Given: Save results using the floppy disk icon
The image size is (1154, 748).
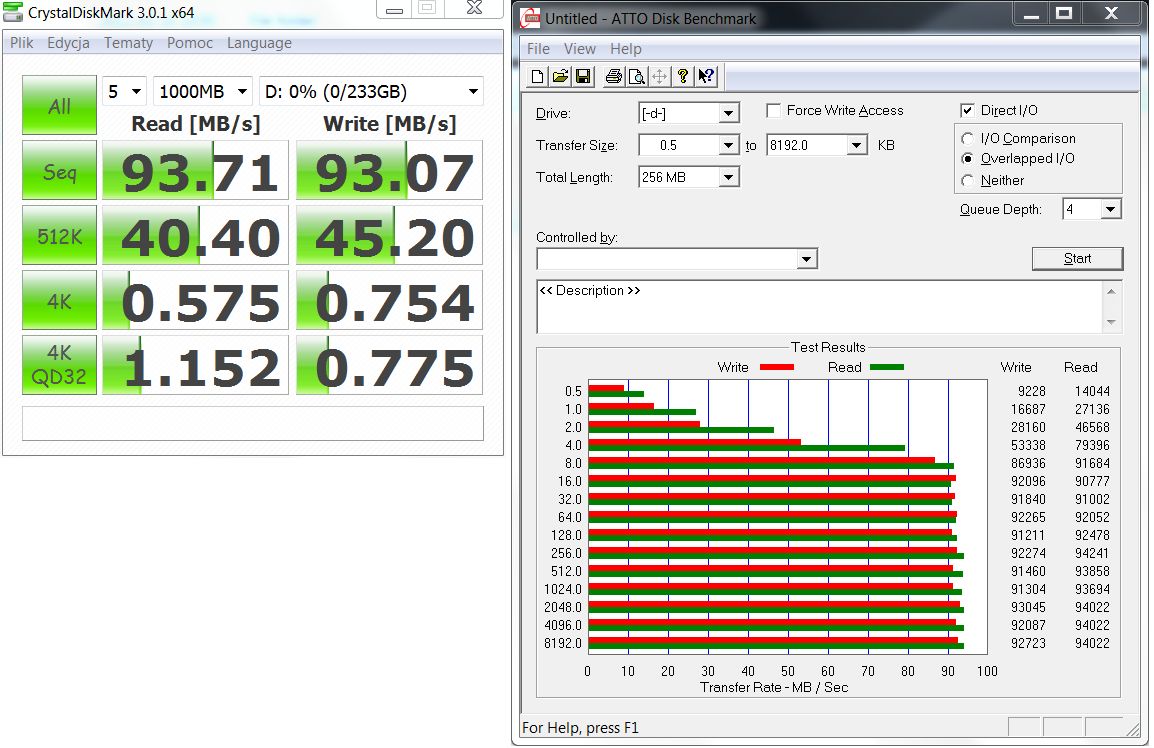Looking at the screenshot, I should (584, 77).
